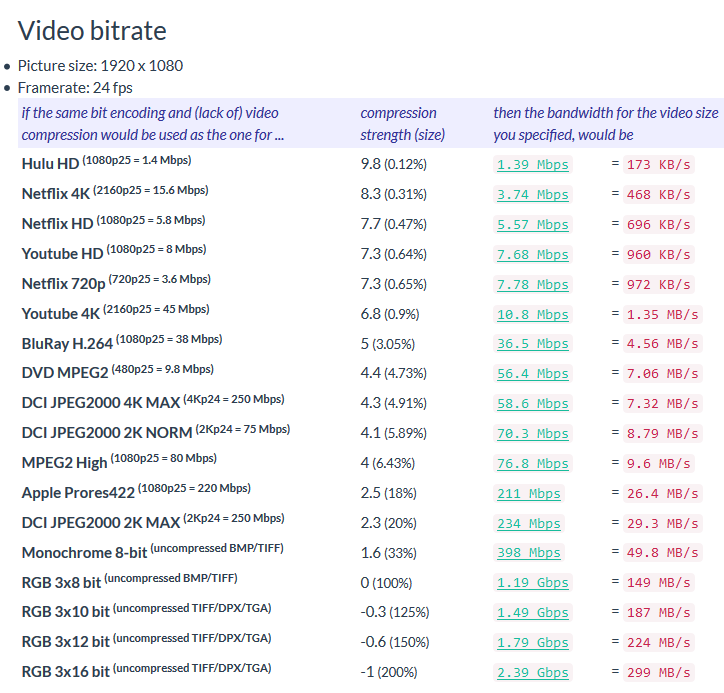This screenshot has width=724, height=693.
Task: Select the 76.8 Mbps link
Action: [x=532, y=464]
